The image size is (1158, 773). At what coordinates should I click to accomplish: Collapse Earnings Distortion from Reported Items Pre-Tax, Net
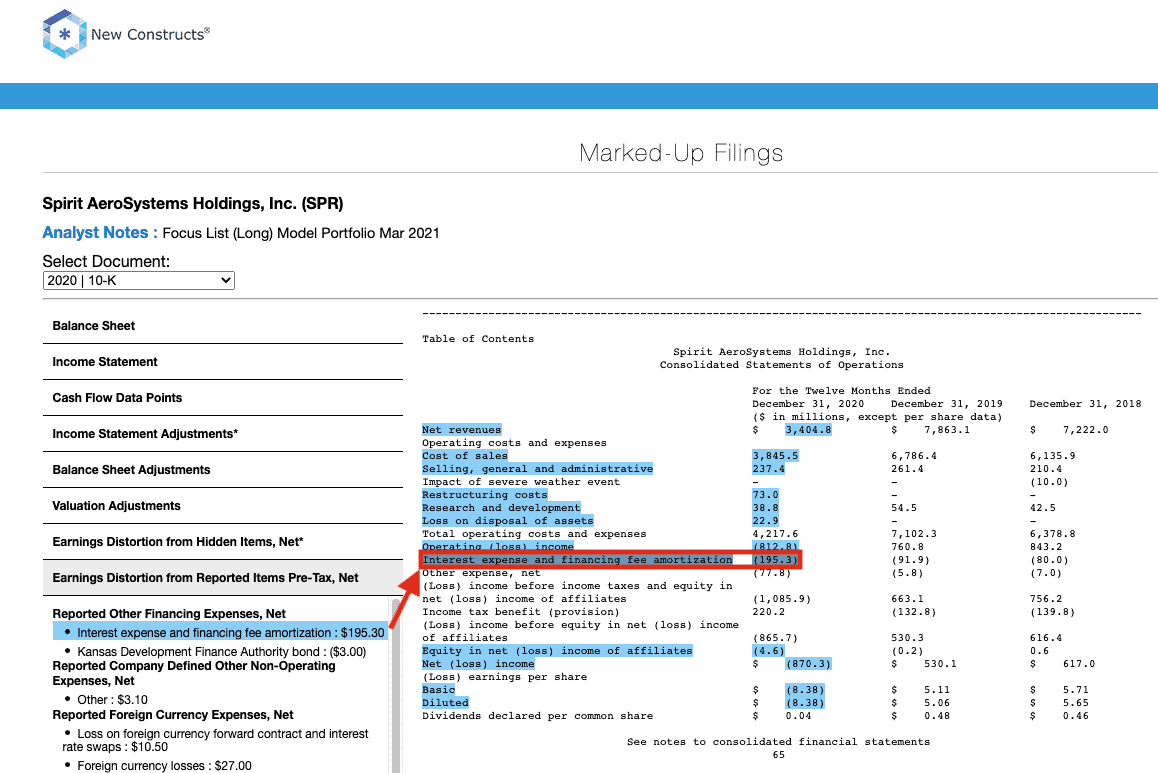coord(223,578)
